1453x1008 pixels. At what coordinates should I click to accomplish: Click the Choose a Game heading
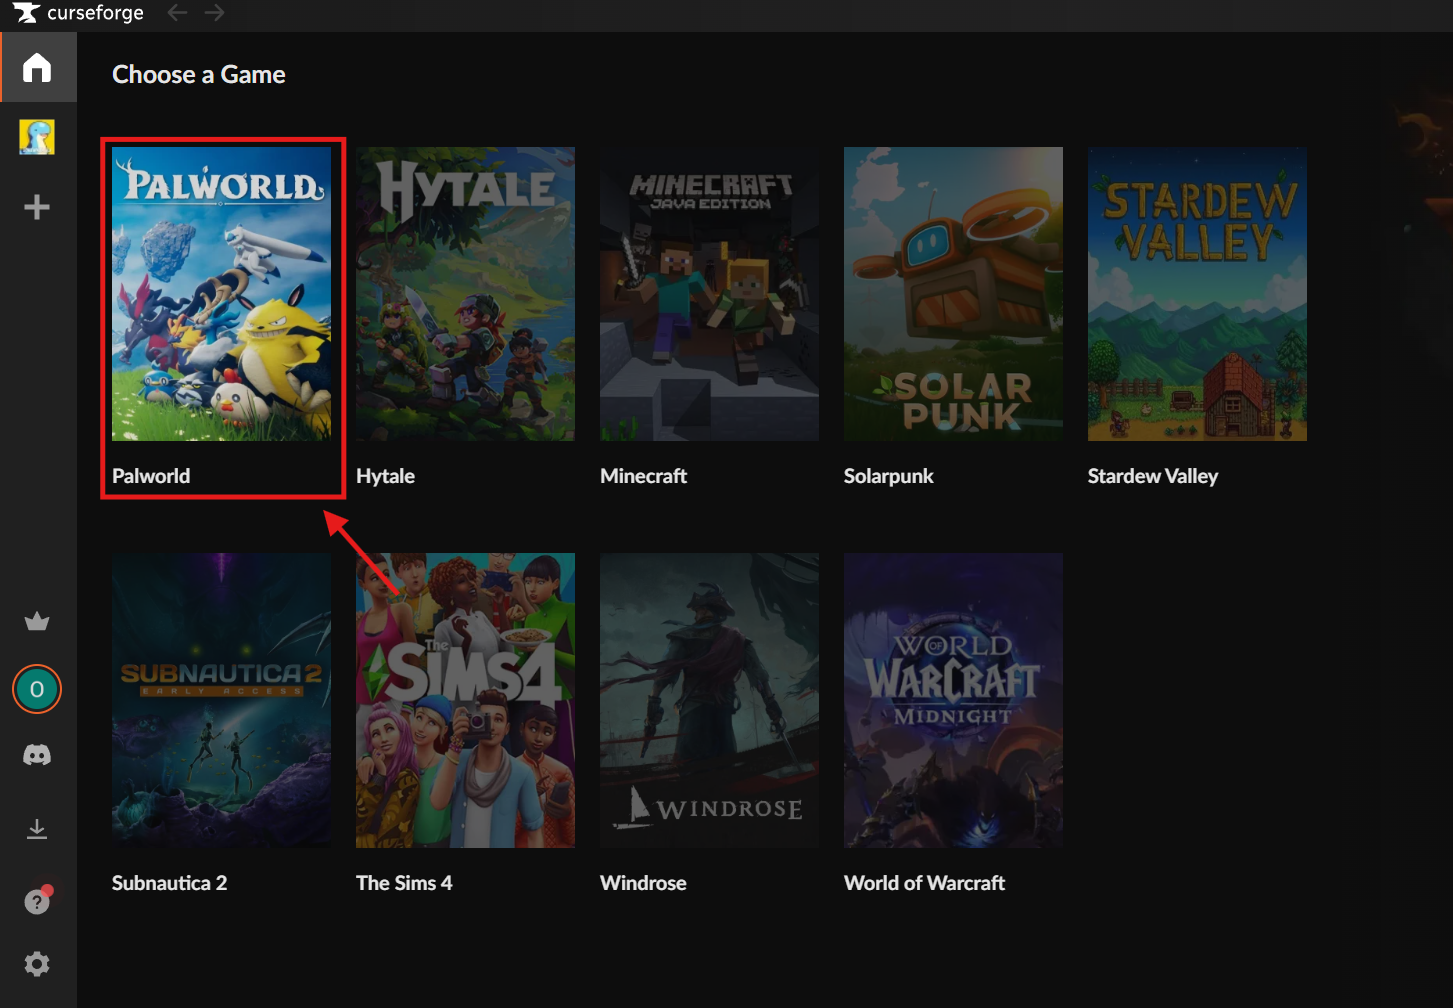tap(198, 75)
